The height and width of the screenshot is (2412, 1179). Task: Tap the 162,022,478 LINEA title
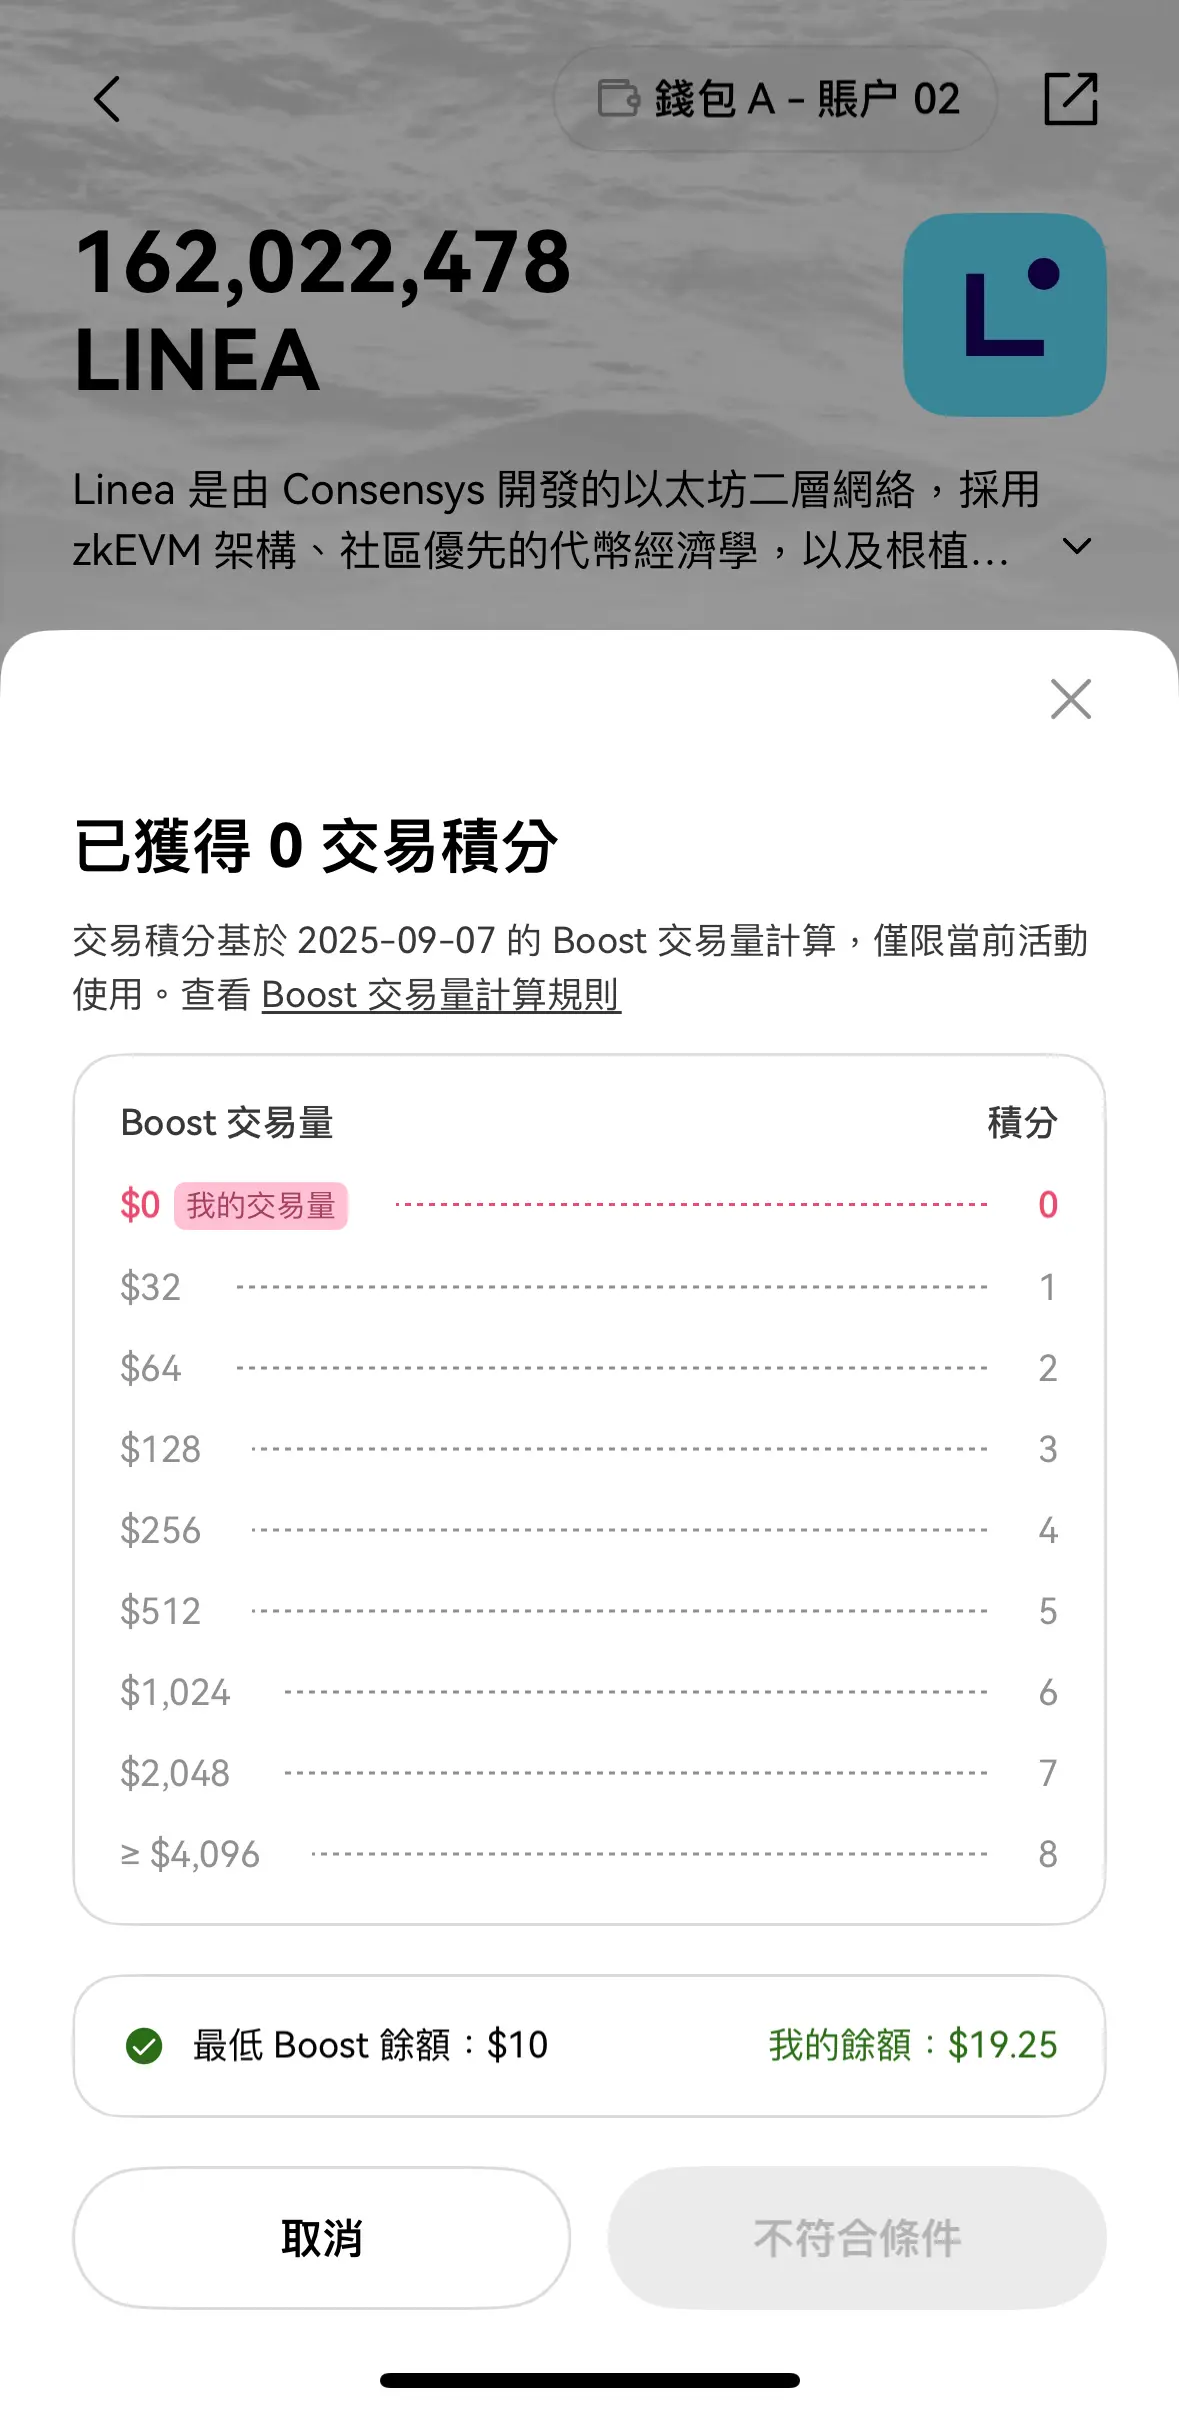coord(323,310)
